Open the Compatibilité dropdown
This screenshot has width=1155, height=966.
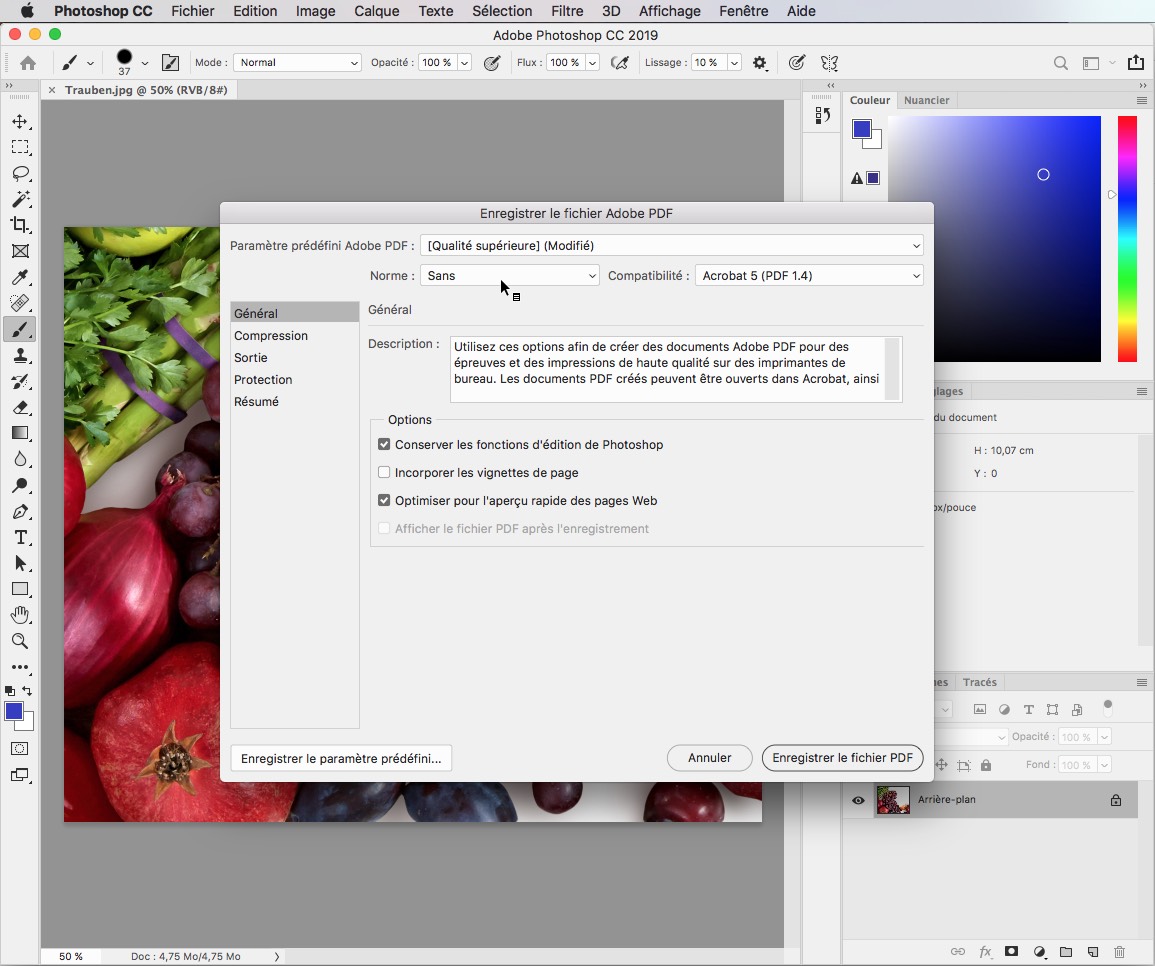pos(809,276)
